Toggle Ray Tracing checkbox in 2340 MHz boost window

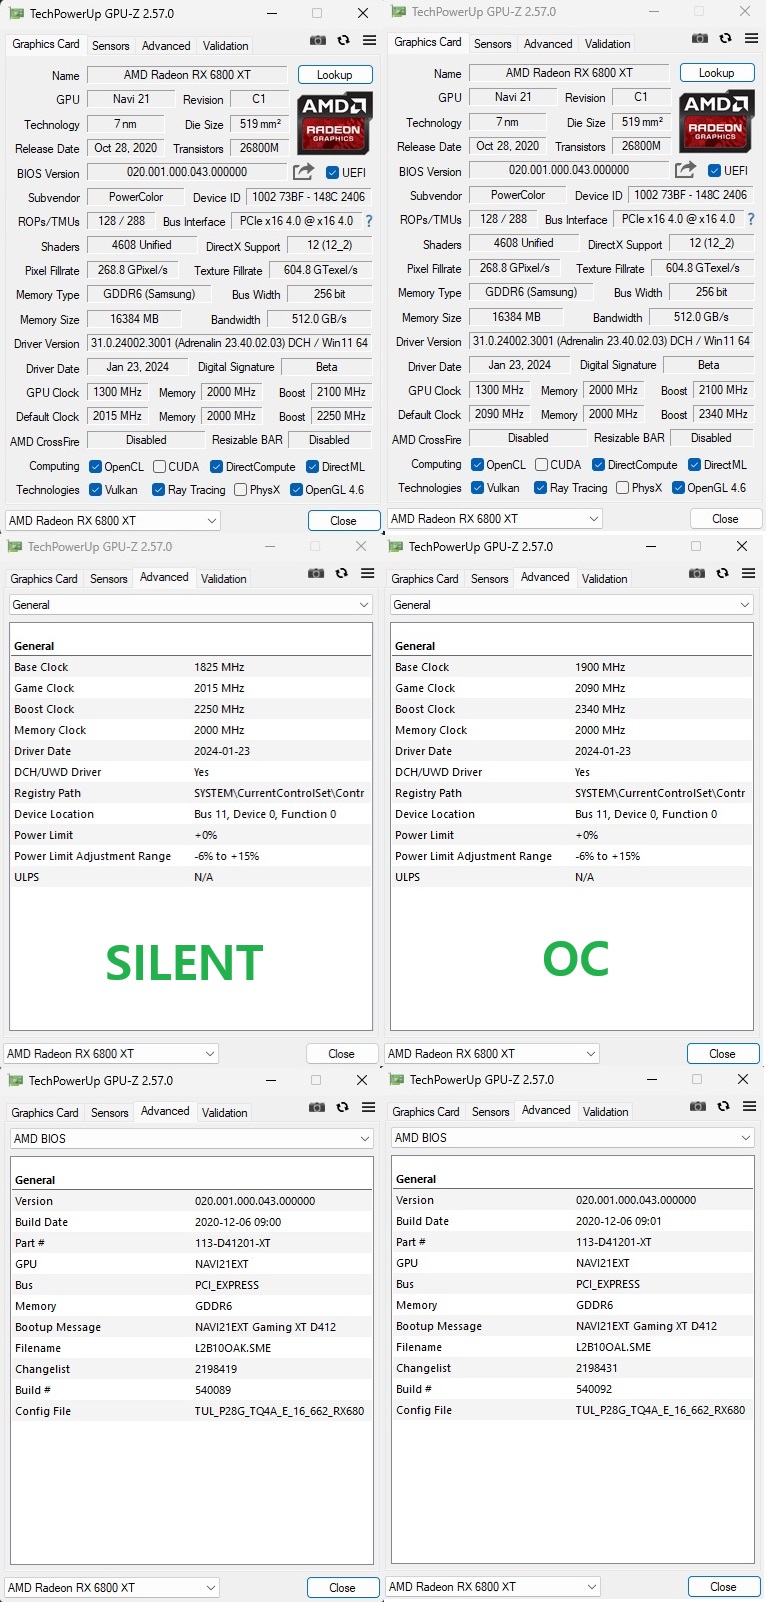coord(540,488)
